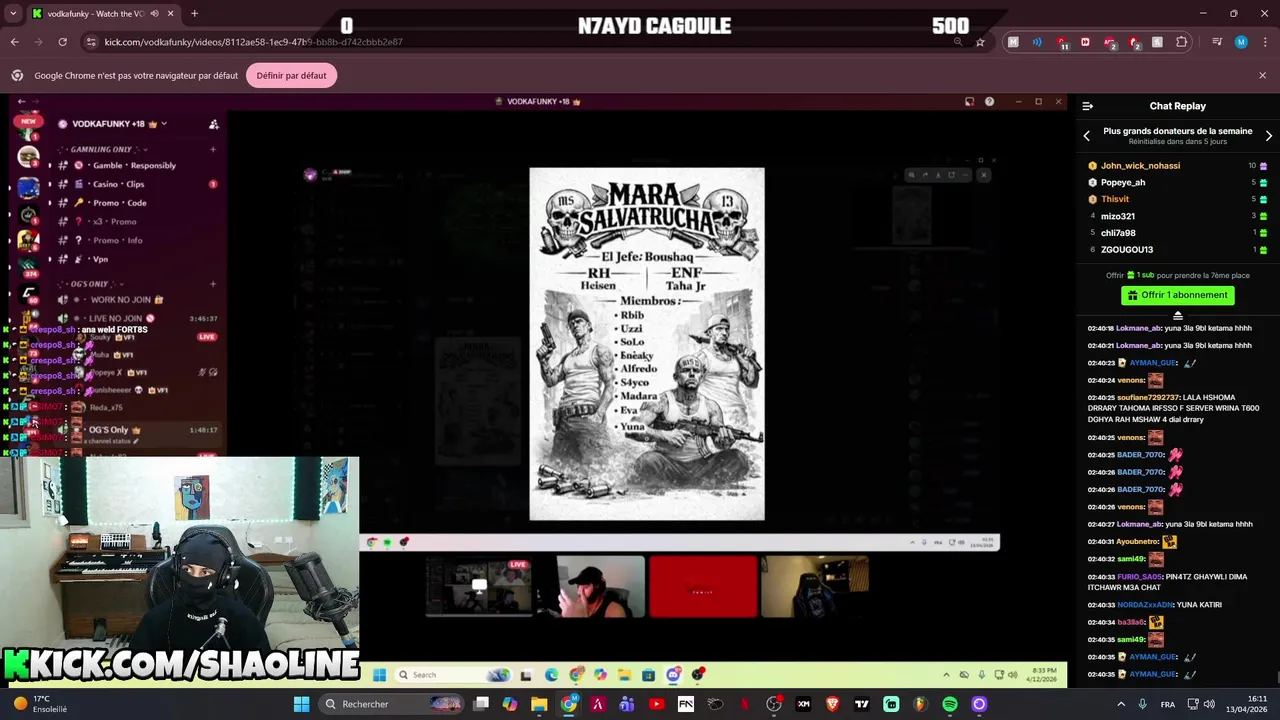Click the NEW server badge in Discord

point(28,121)
